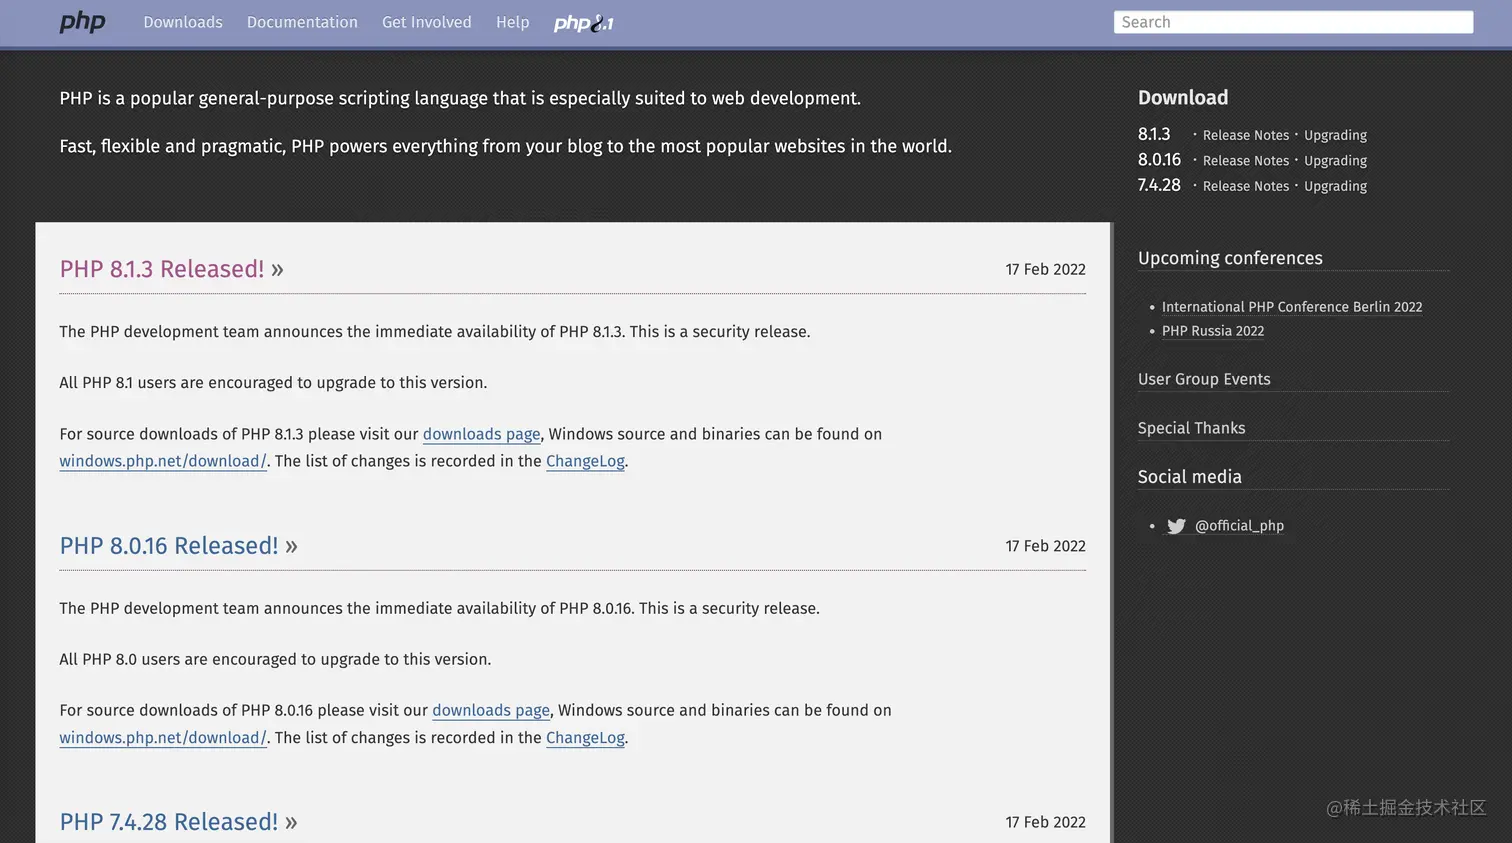1512x843 pixels.
Task: Open ChangeLog link in 8.1.3 article
Action: (585, 461)
